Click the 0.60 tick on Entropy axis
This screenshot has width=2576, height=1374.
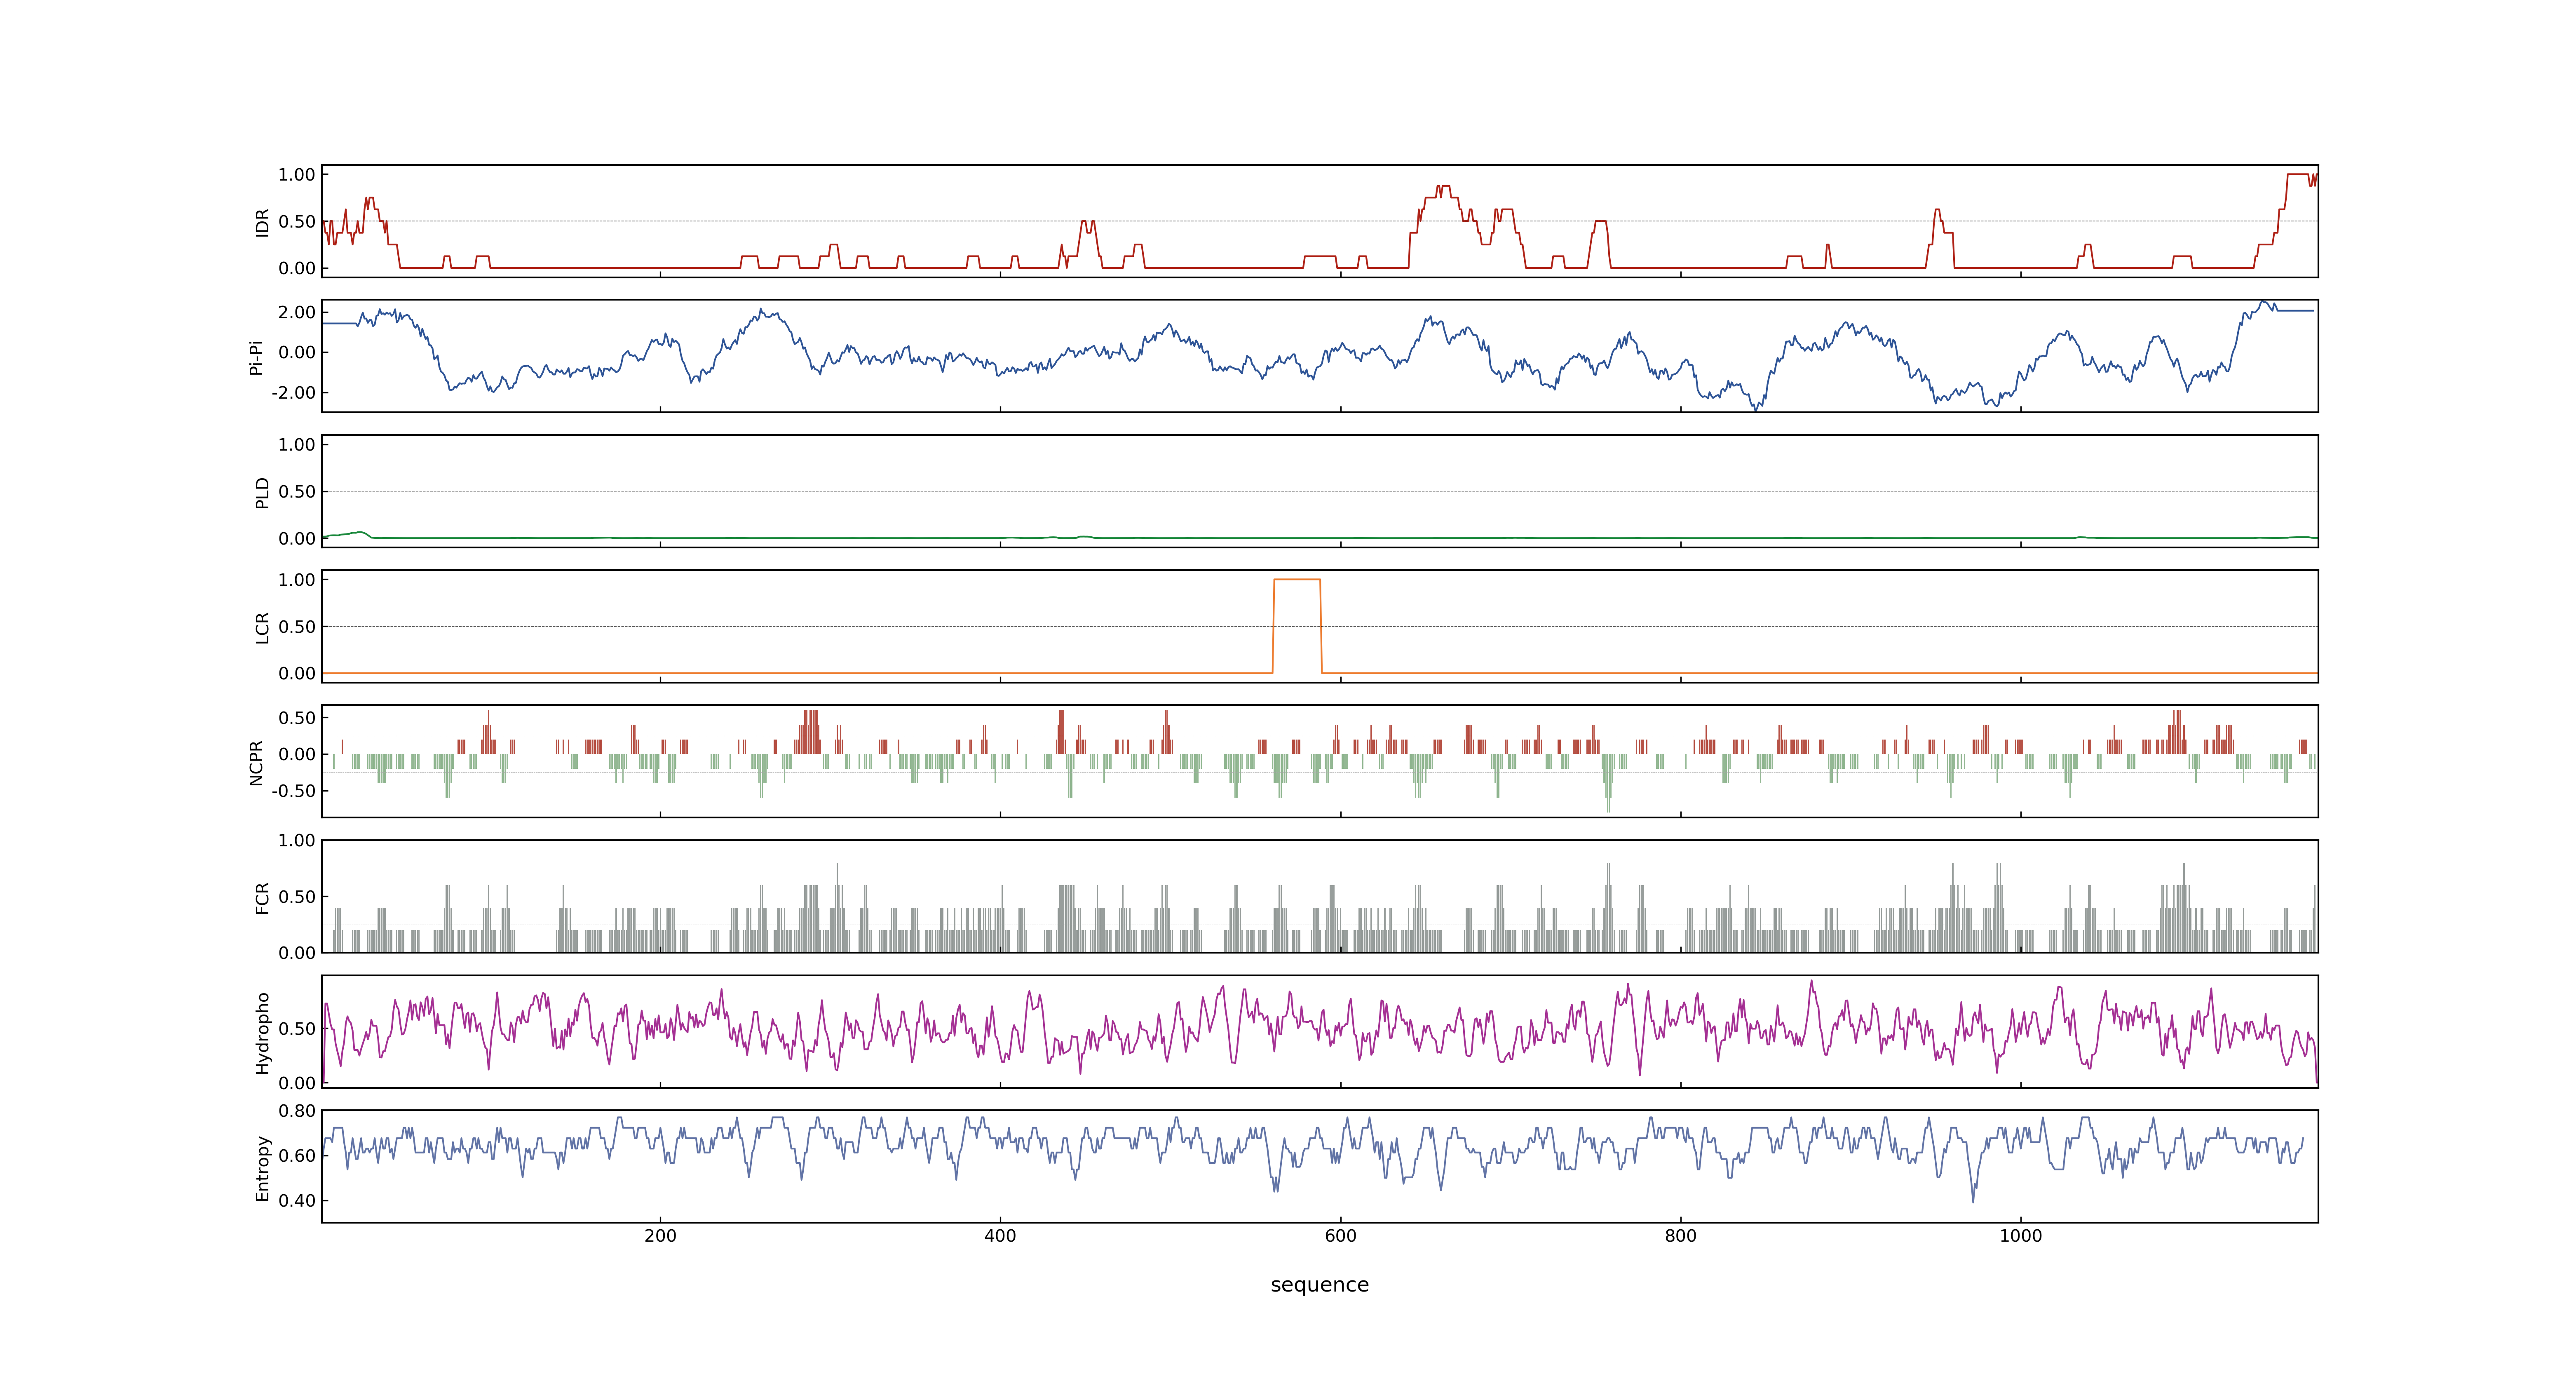tap(297, 1155)
